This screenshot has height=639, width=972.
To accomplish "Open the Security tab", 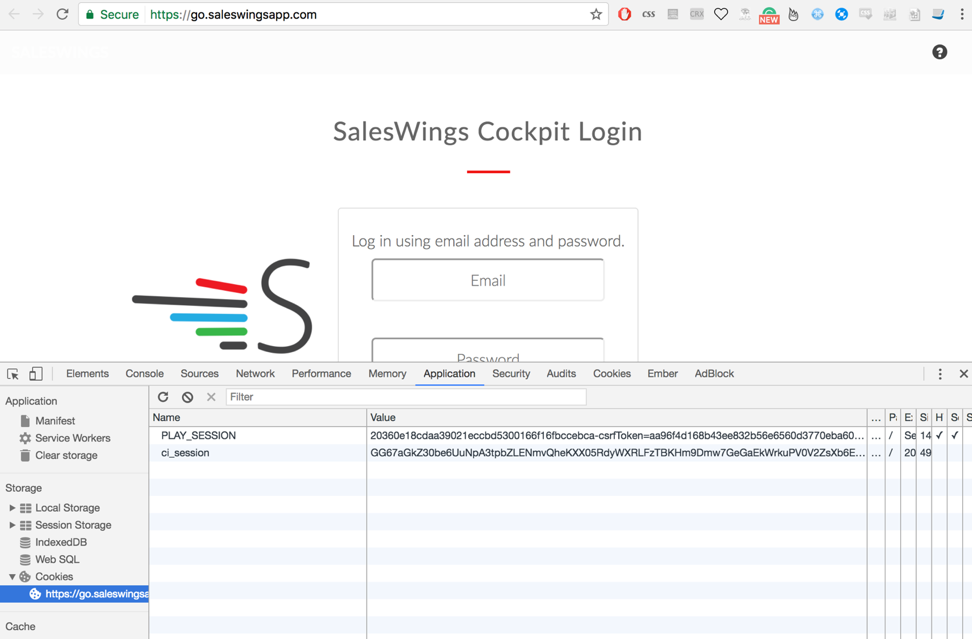I will coord(511,374).
